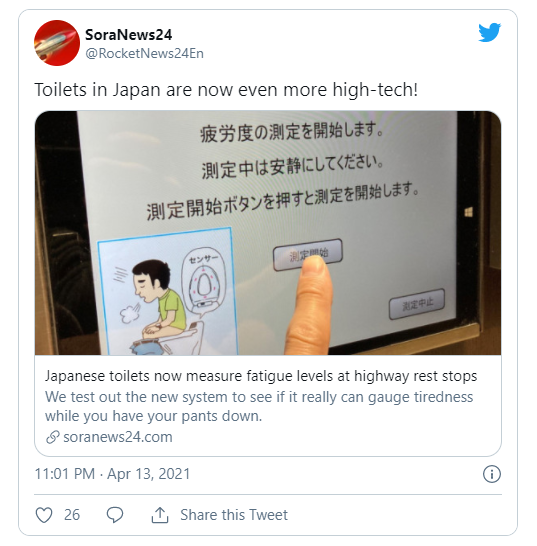Open the toilet touchscreen preview image
The width and height of the screenshot is (537, 546).
pos(268,233)
